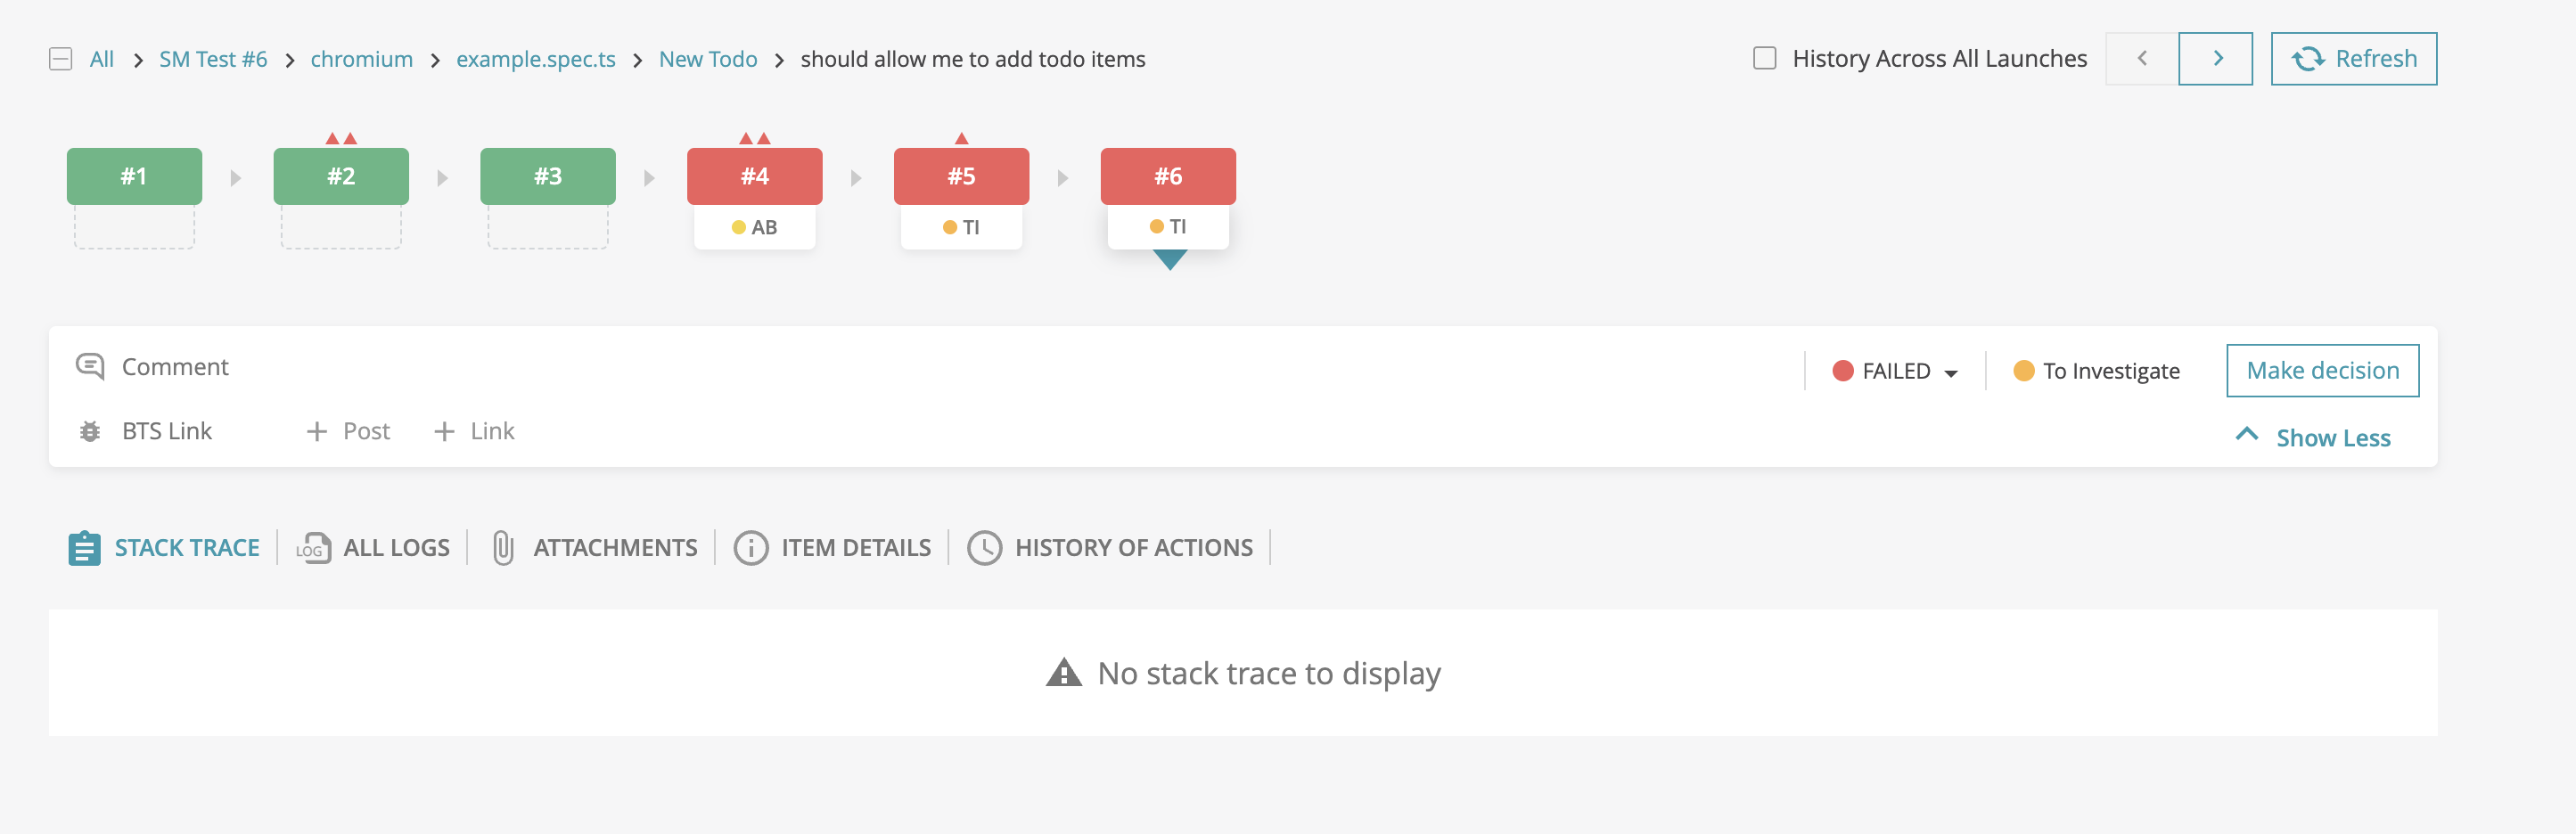Click the next launch arrow button

(2216, 58)
